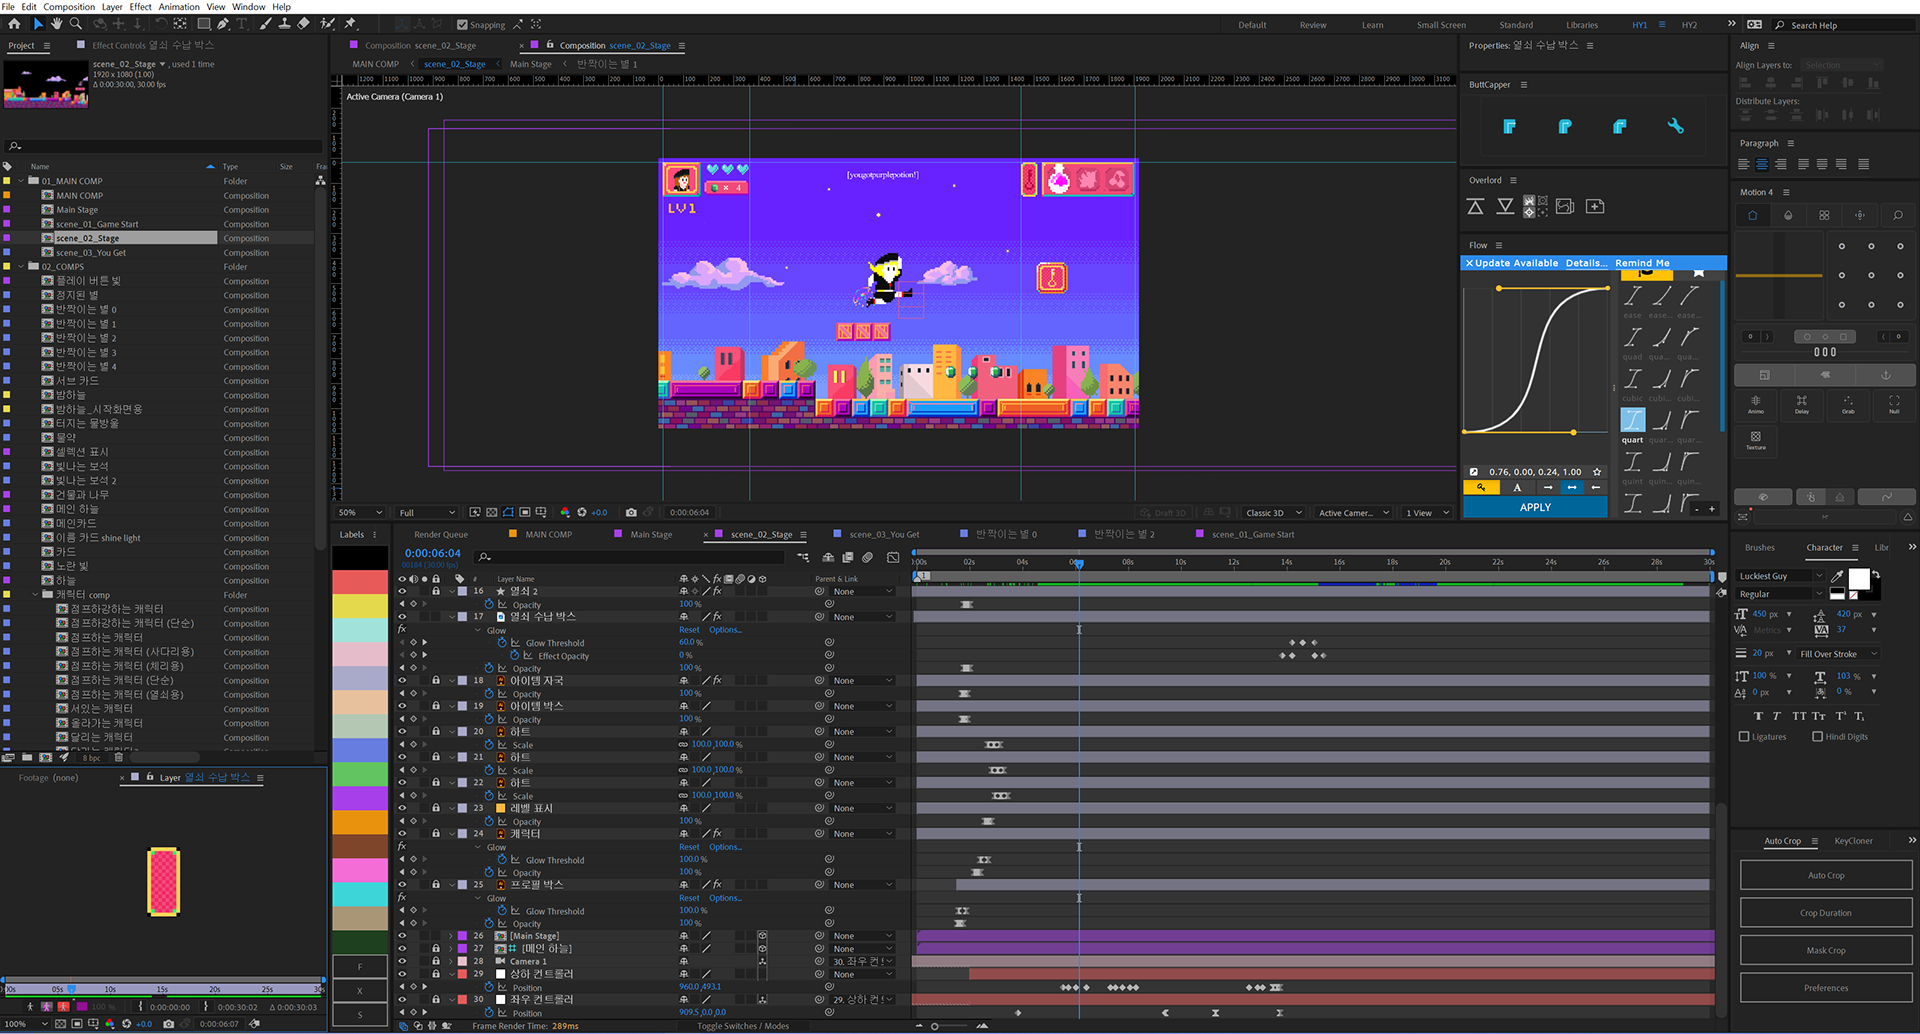Expand layer 26 Main Stage properties
1920x1034 pixels.
[x=451, y=936]
